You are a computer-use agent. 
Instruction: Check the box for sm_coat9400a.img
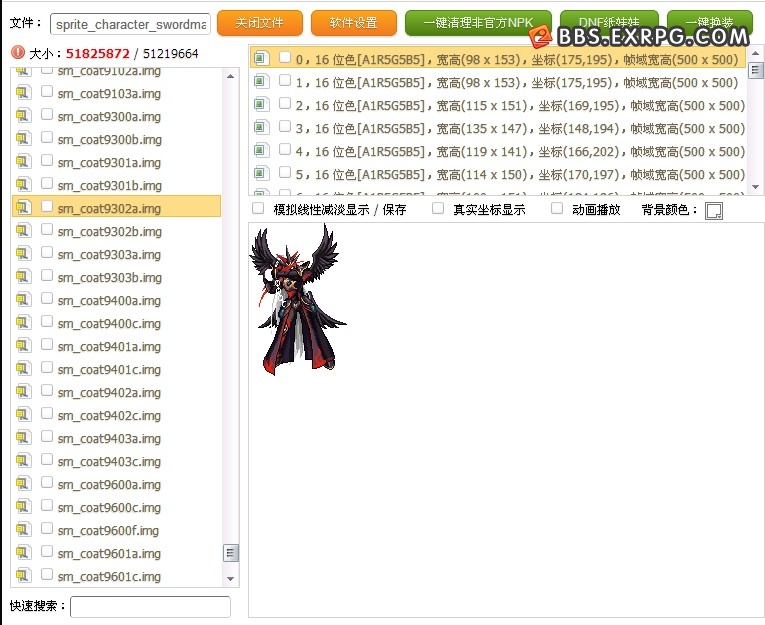point(47,298)
